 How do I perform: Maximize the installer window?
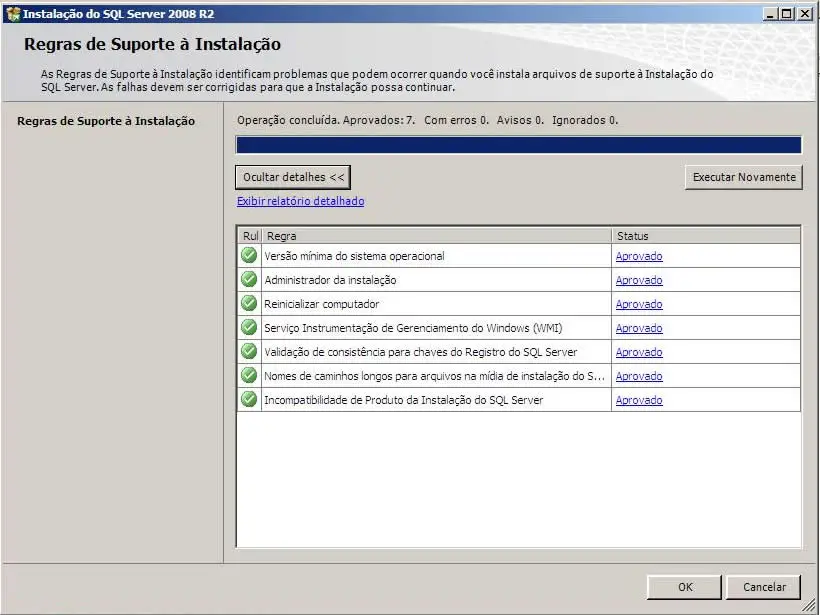tap(787, 14)
